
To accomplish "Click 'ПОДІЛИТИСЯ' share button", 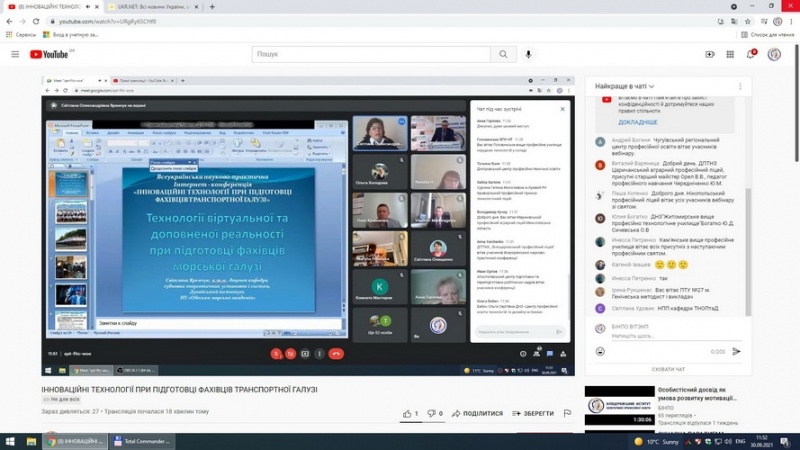I will pos(477,413).
